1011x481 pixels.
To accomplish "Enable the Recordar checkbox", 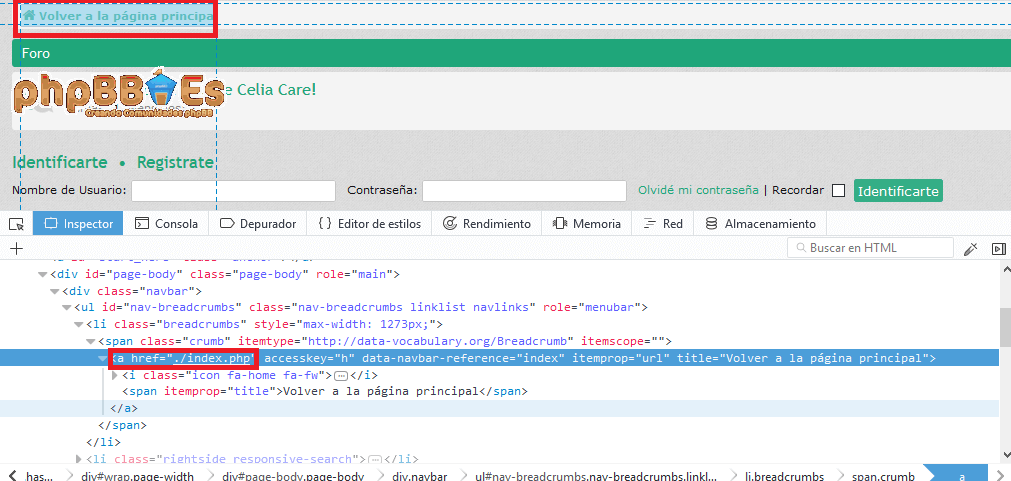I will [838, 191].
